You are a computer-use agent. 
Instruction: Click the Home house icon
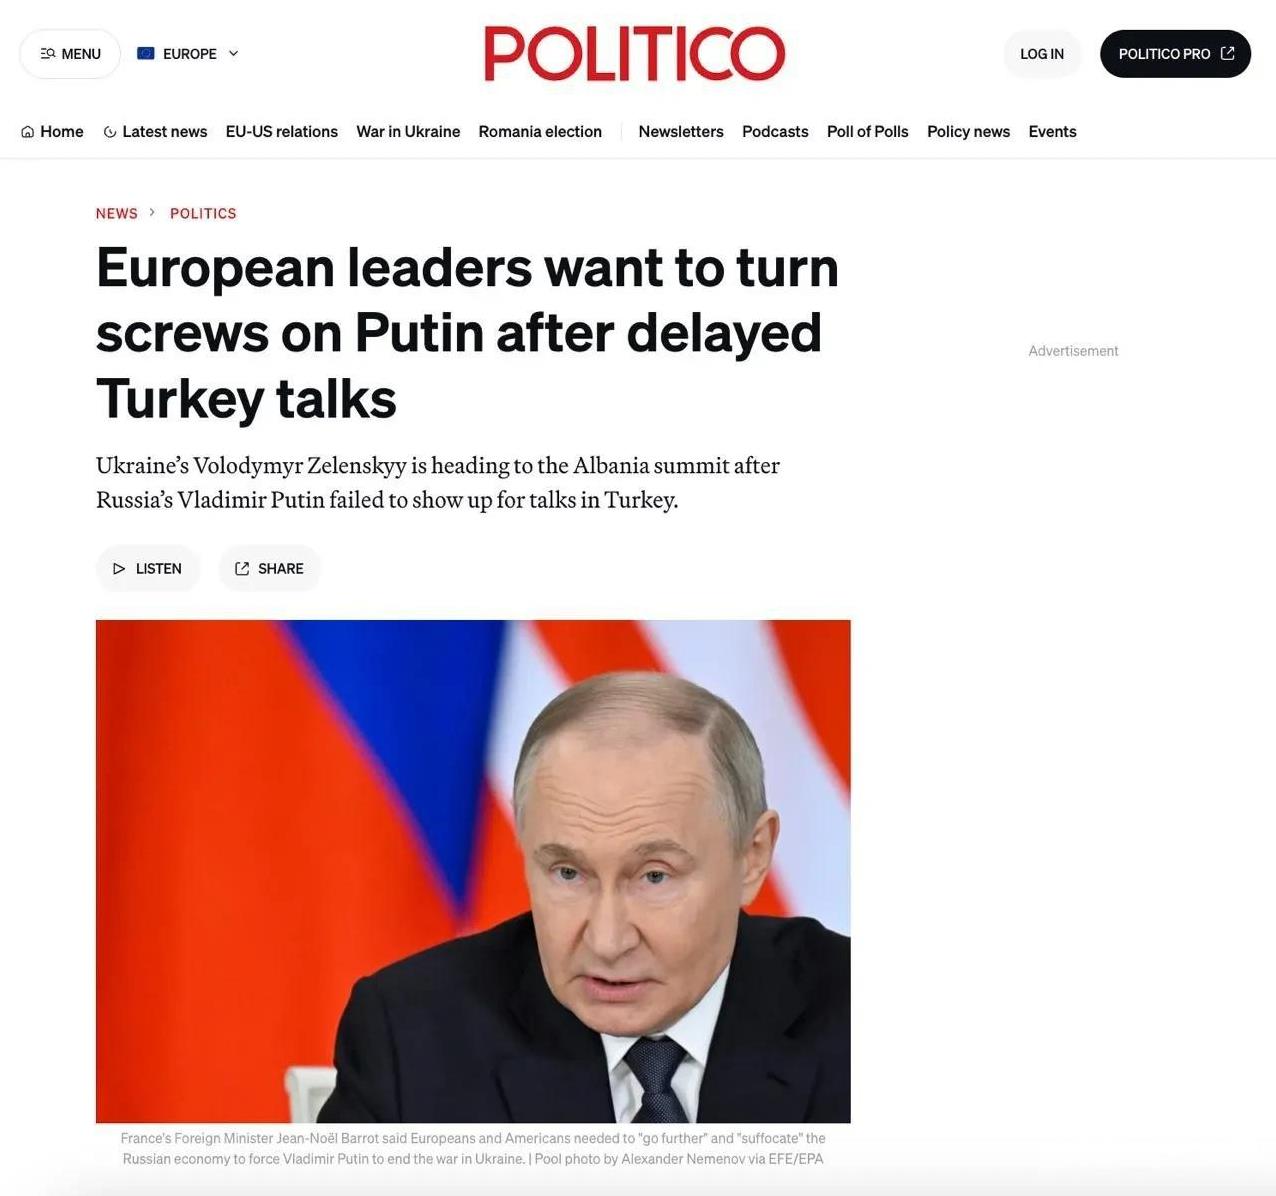pyautogui.click(x=27, y=132)
